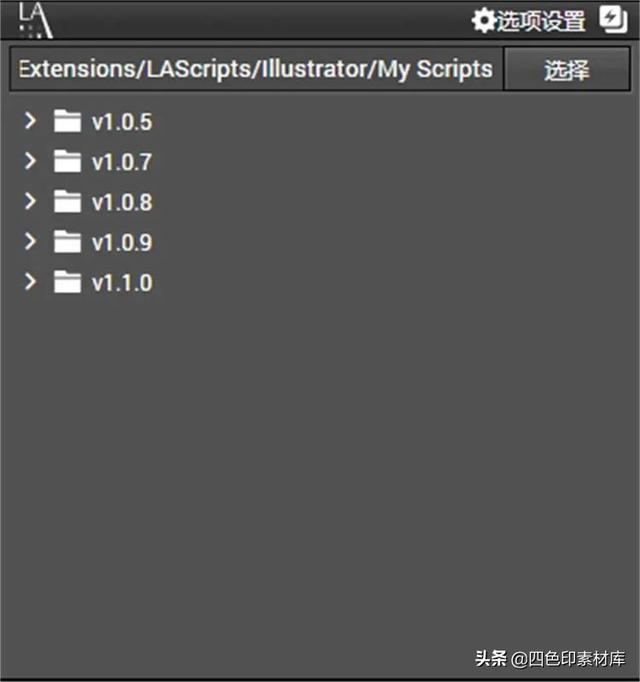Expand the v1.0.9 folder chevron

coord(30,241)
